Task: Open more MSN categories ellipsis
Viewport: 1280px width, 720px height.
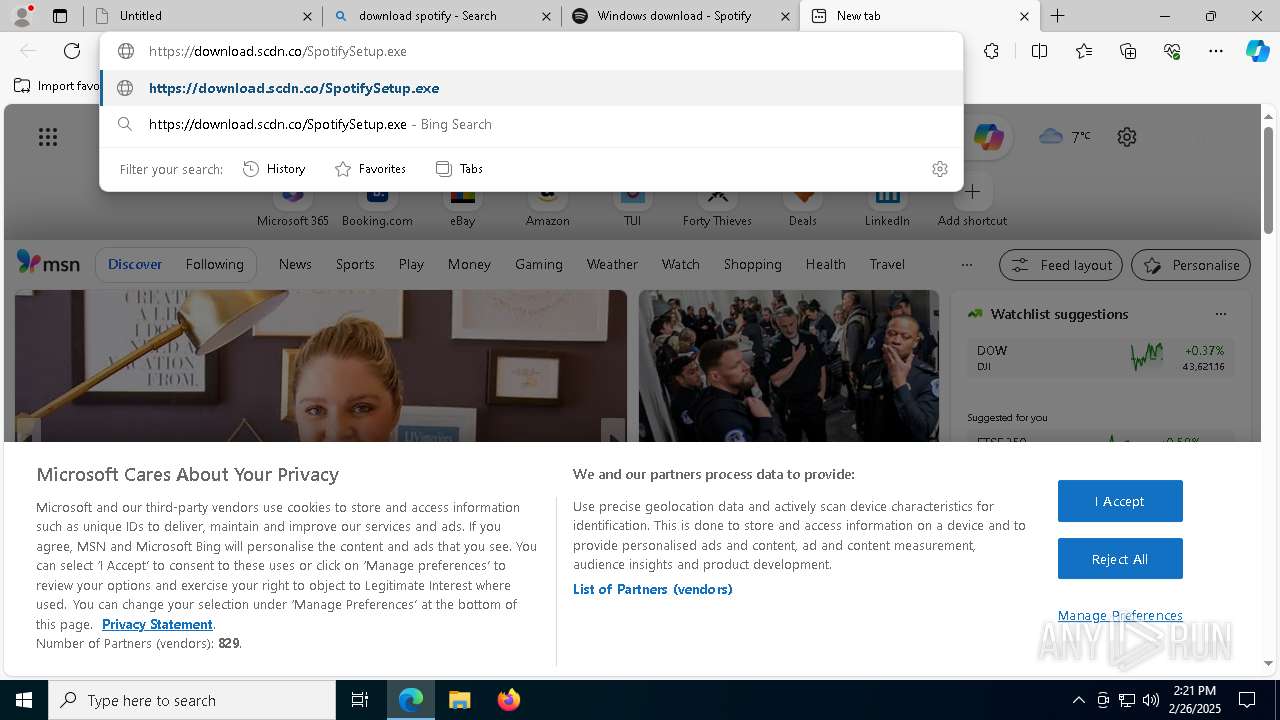Action: click(966, 265)
